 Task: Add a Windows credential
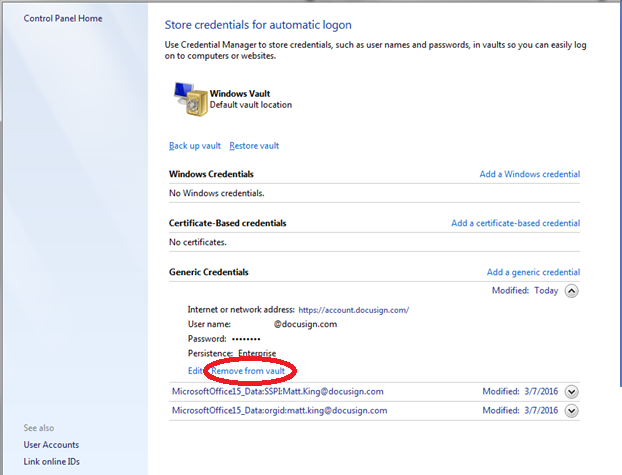pyautogui.click(x=529, y=174)
